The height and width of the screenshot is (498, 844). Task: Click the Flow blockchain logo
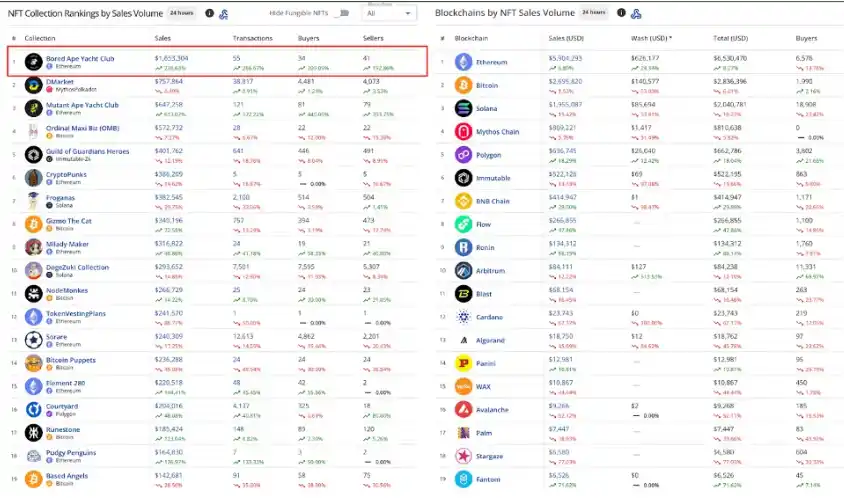(463, 224)
